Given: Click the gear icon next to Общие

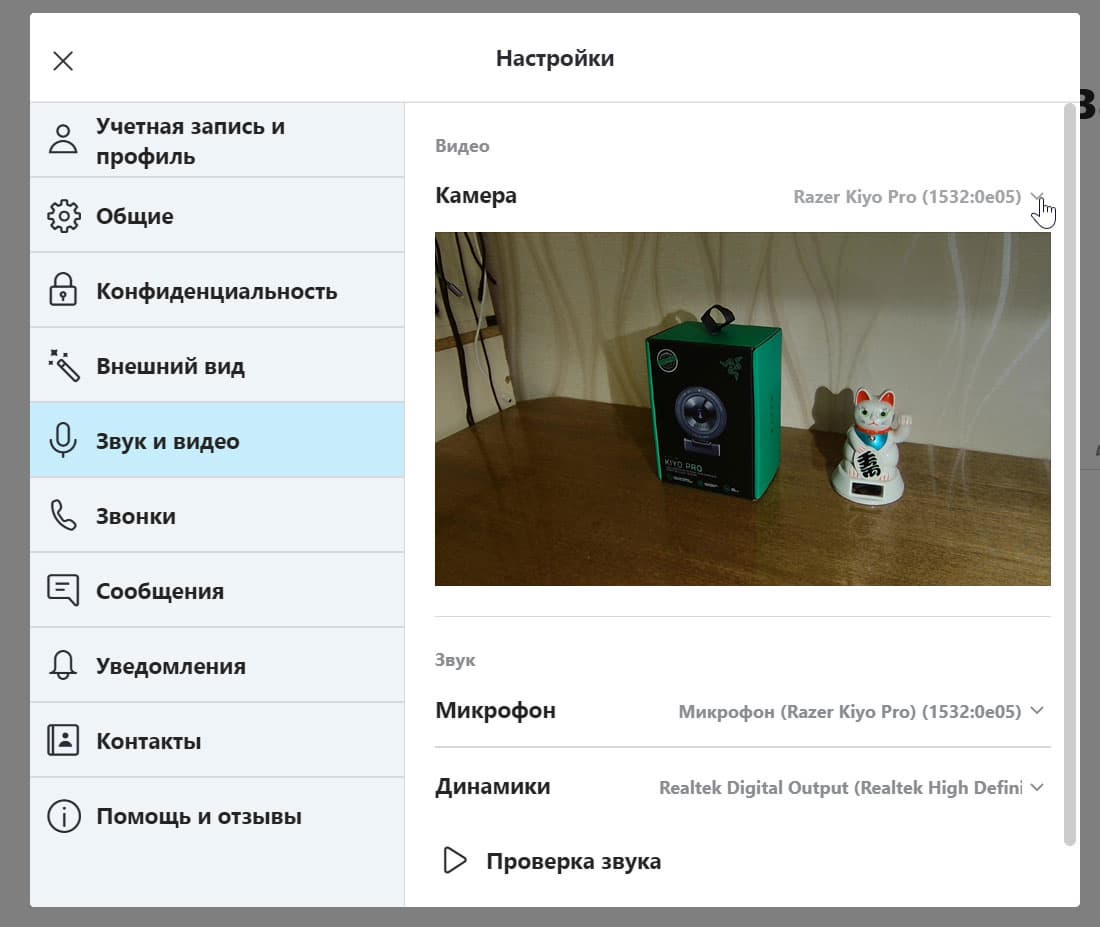Looking at the screenshot, I should pyautogui.click(x=64, y=215).
